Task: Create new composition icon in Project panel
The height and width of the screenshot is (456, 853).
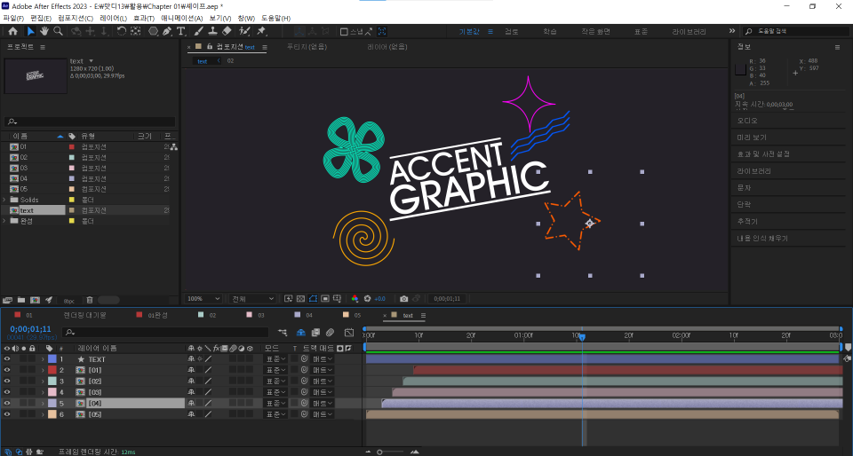Action: coord(35,300)
